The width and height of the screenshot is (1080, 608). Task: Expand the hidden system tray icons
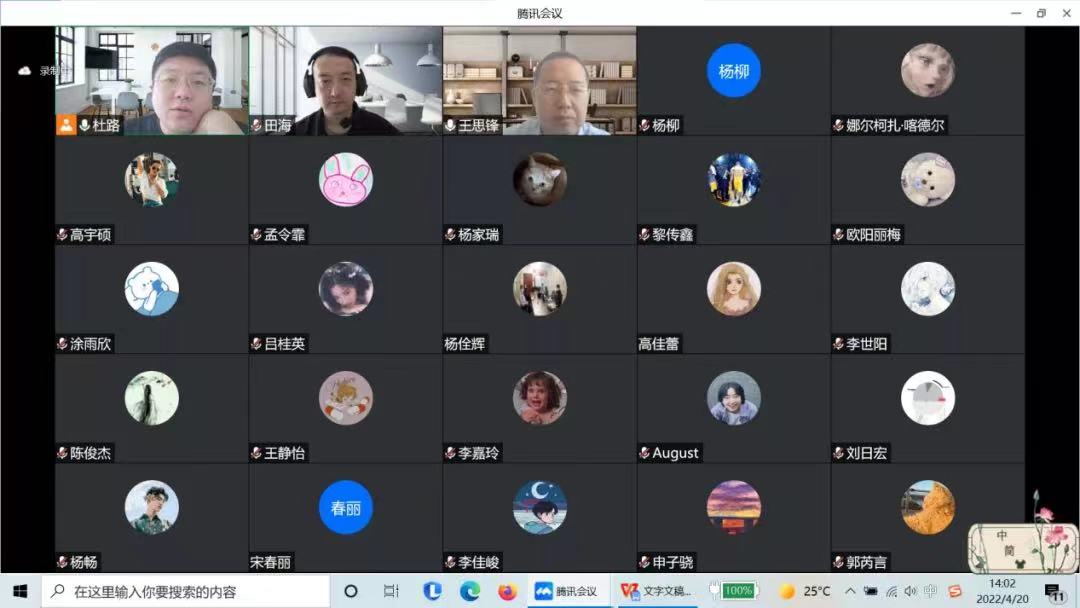pos(851,591)
